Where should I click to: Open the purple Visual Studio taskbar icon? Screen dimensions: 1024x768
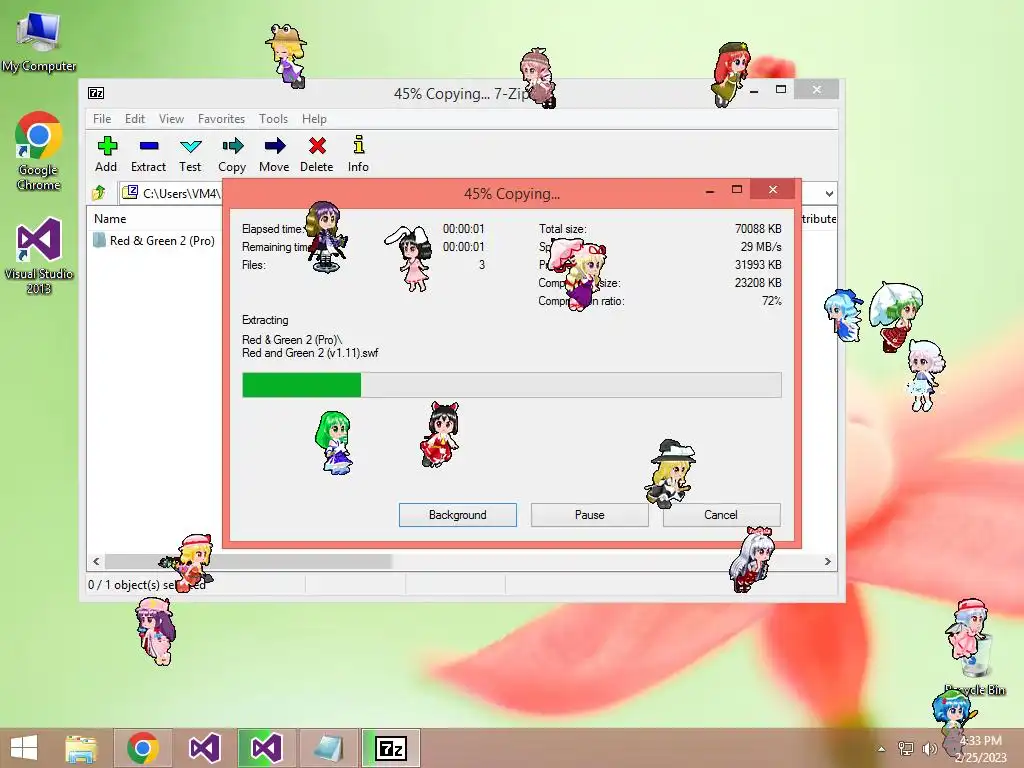[x=204, y=748]
